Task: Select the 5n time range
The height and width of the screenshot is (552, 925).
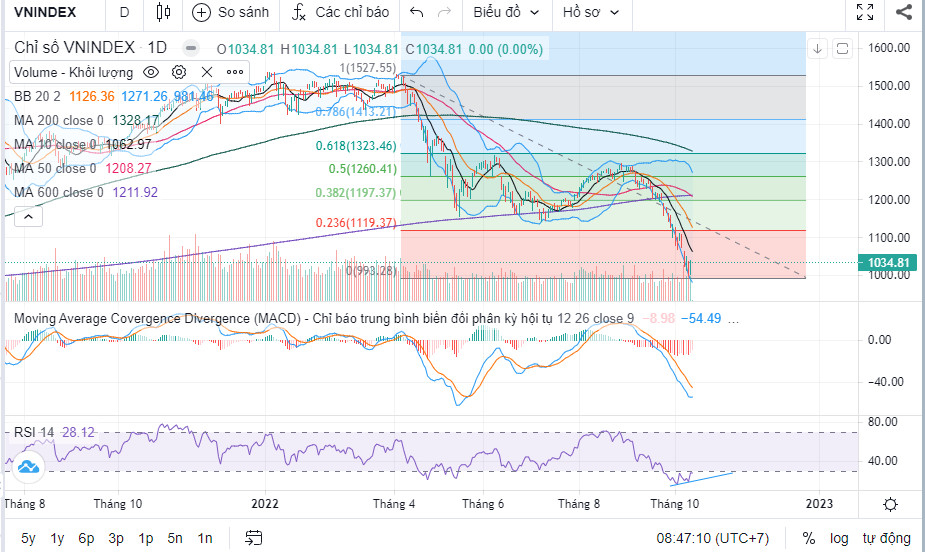Action: [175, 538]
